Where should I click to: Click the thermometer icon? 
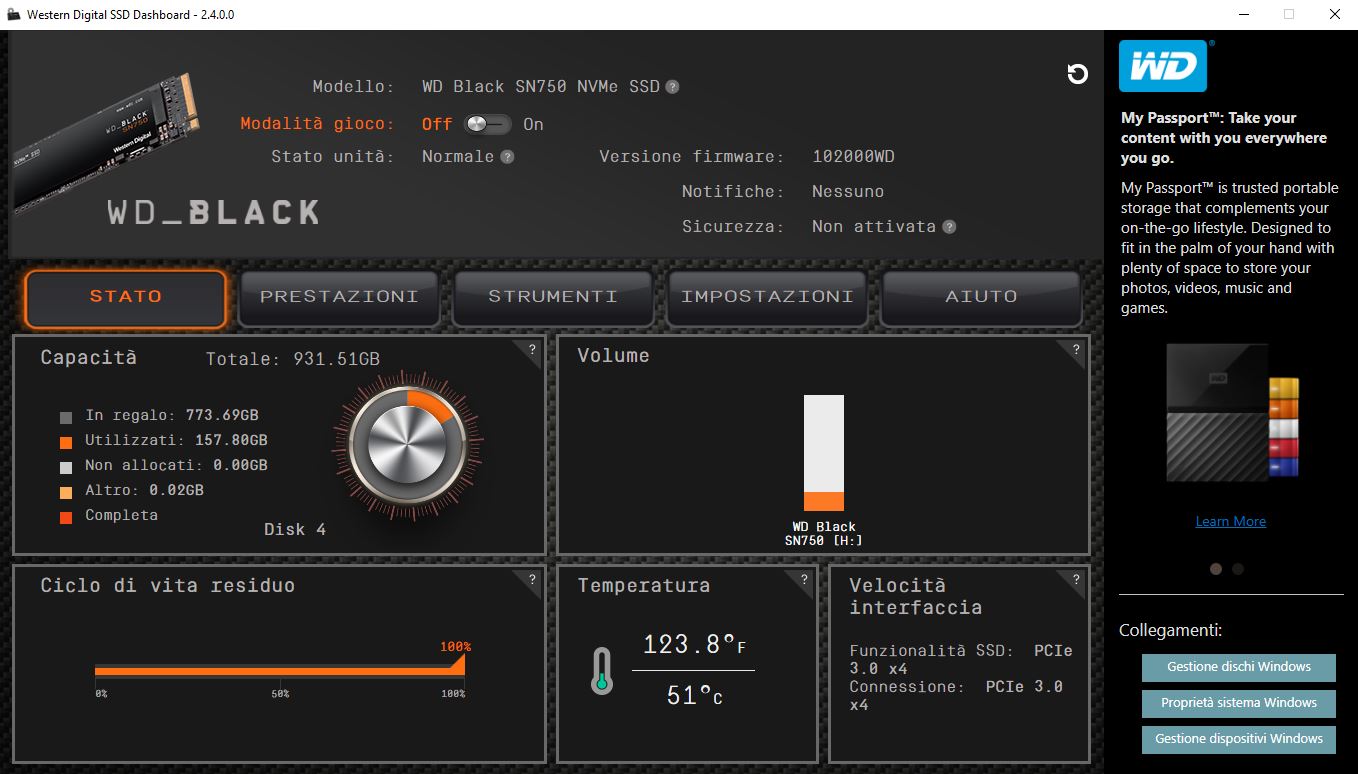pos(601,671)
